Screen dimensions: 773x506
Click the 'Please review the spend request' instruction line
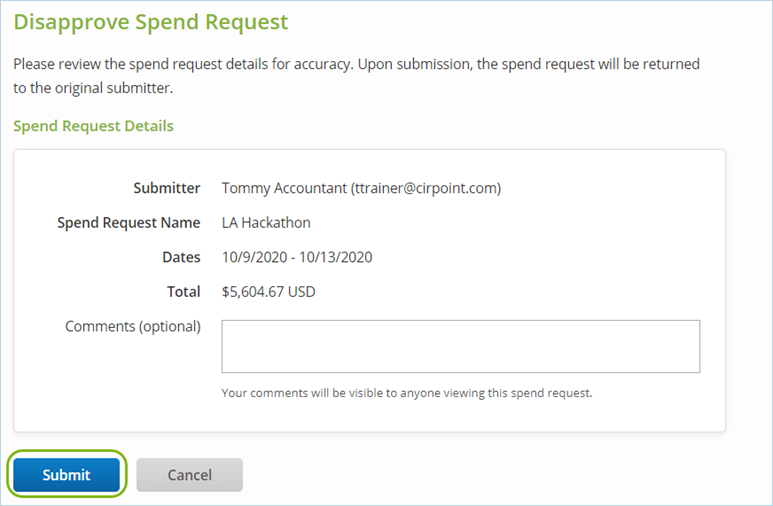356,64
